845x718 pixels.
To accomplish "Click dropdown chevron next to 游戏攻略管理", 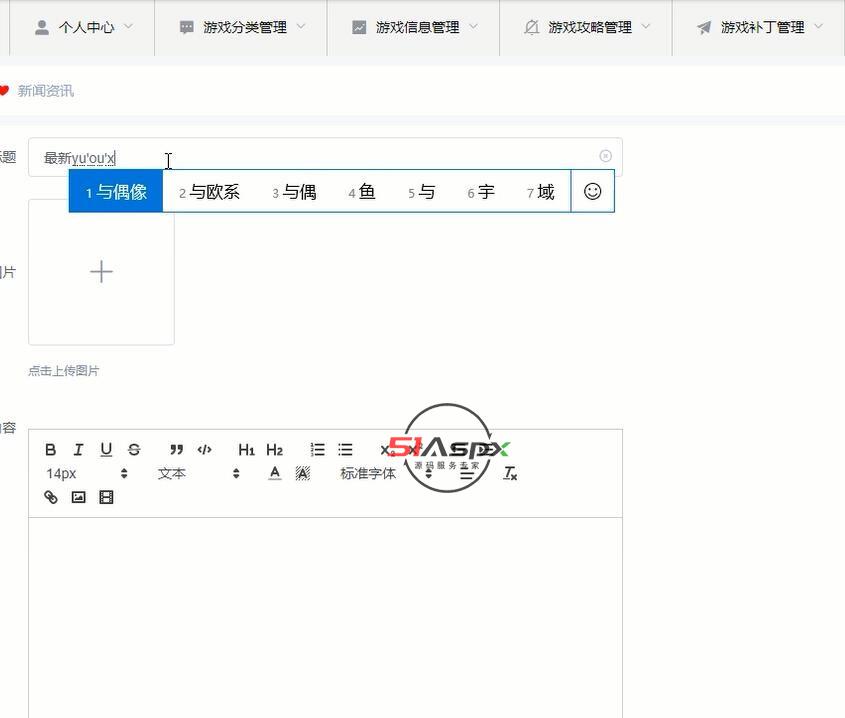I will 646,26.
